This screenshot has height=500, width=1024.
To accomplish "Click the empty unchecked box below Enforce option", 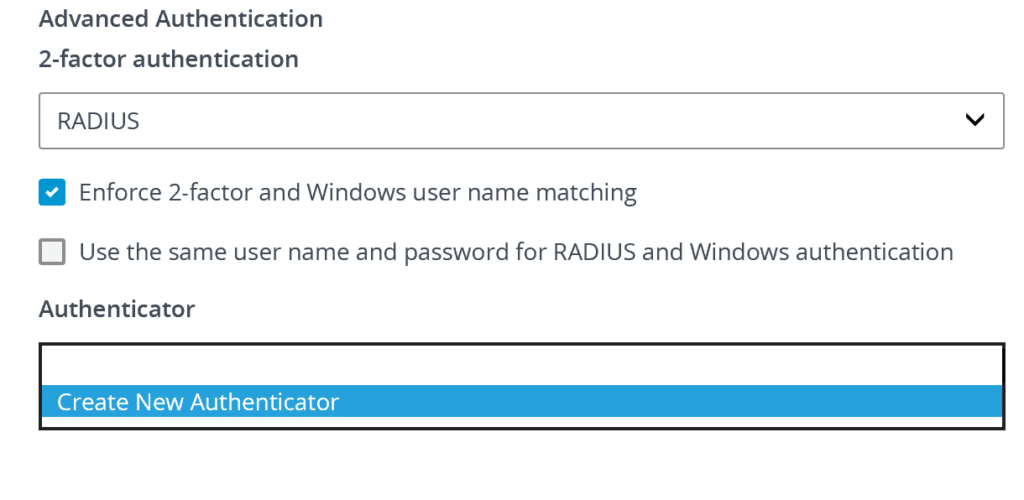I will (52, 252).
